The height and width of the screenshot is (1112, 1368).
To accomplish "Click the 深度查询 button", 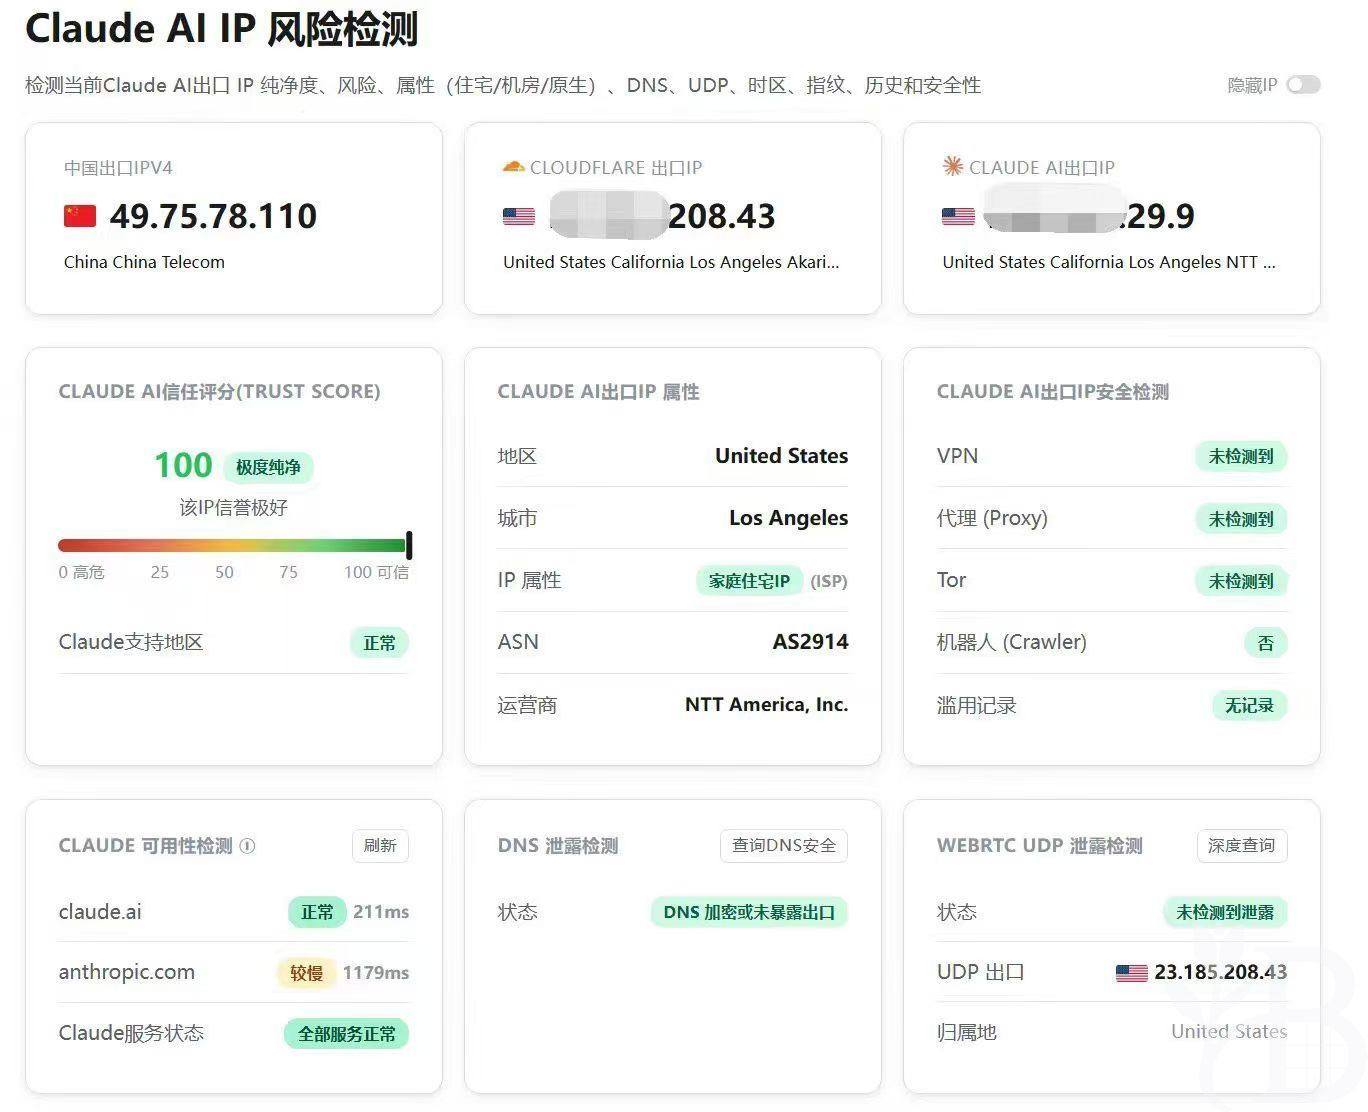I will [x=1242, y=846].
